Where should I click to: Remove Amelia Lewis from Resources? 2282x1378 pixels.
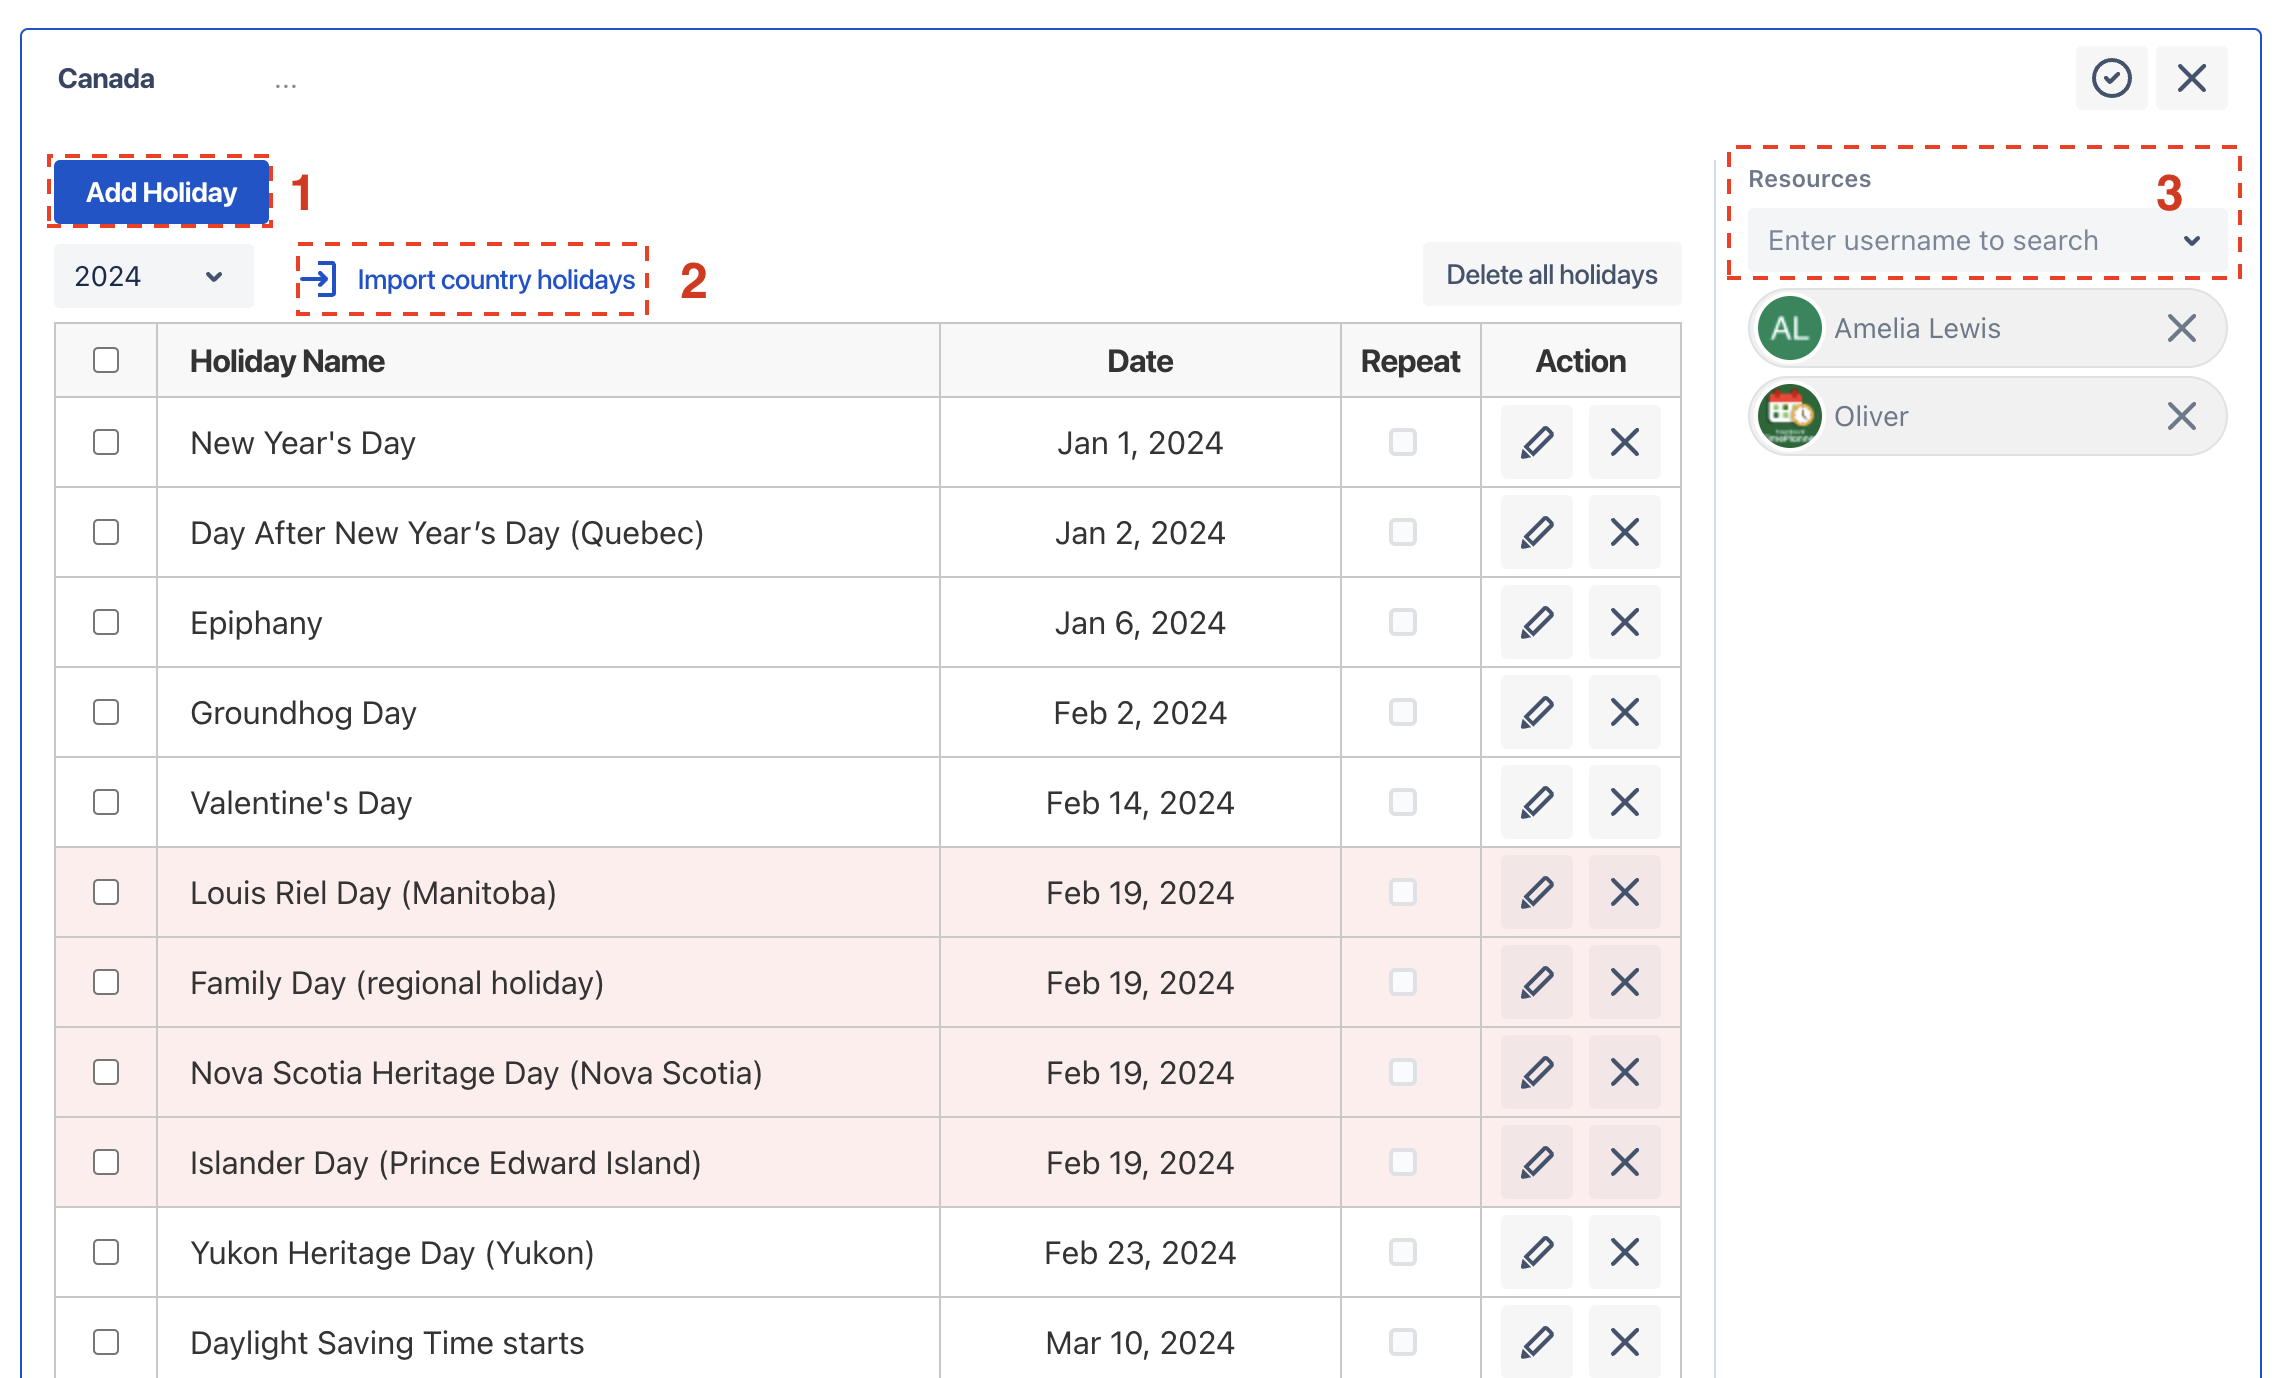coord(2181,328)
